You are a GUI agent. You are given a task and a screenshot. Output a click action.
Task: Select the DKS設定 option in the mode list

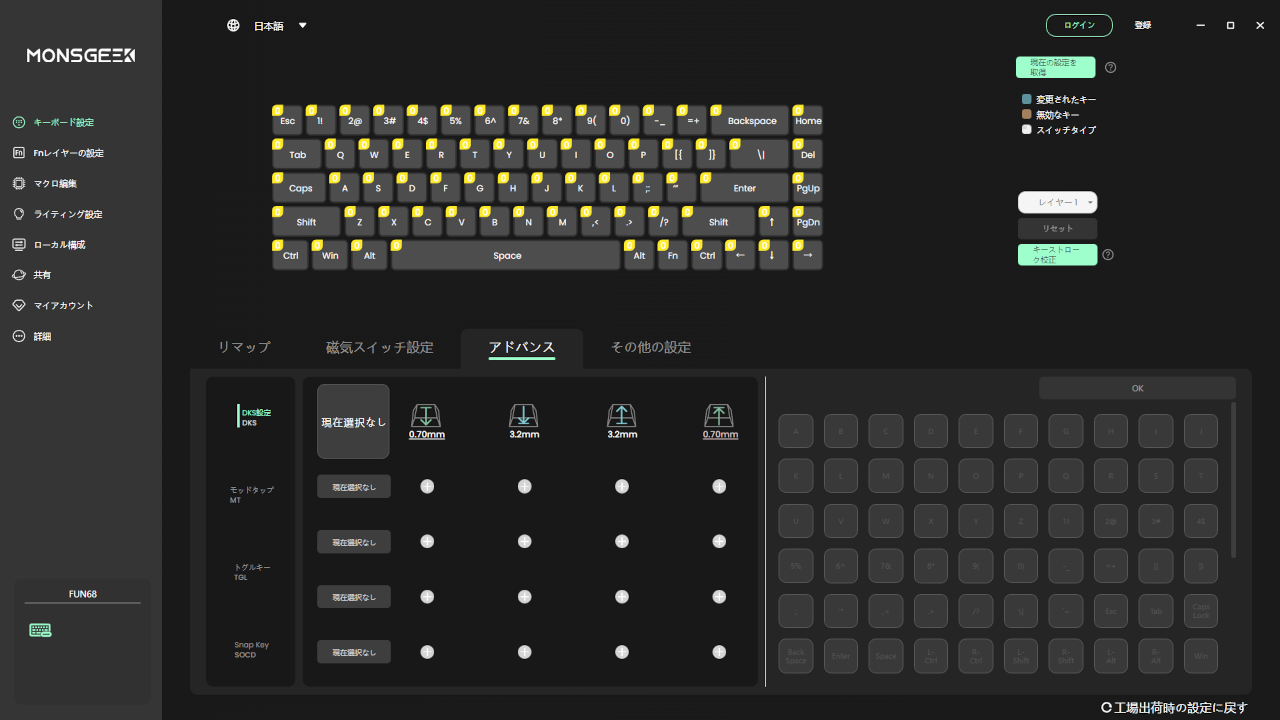point(256,417)
